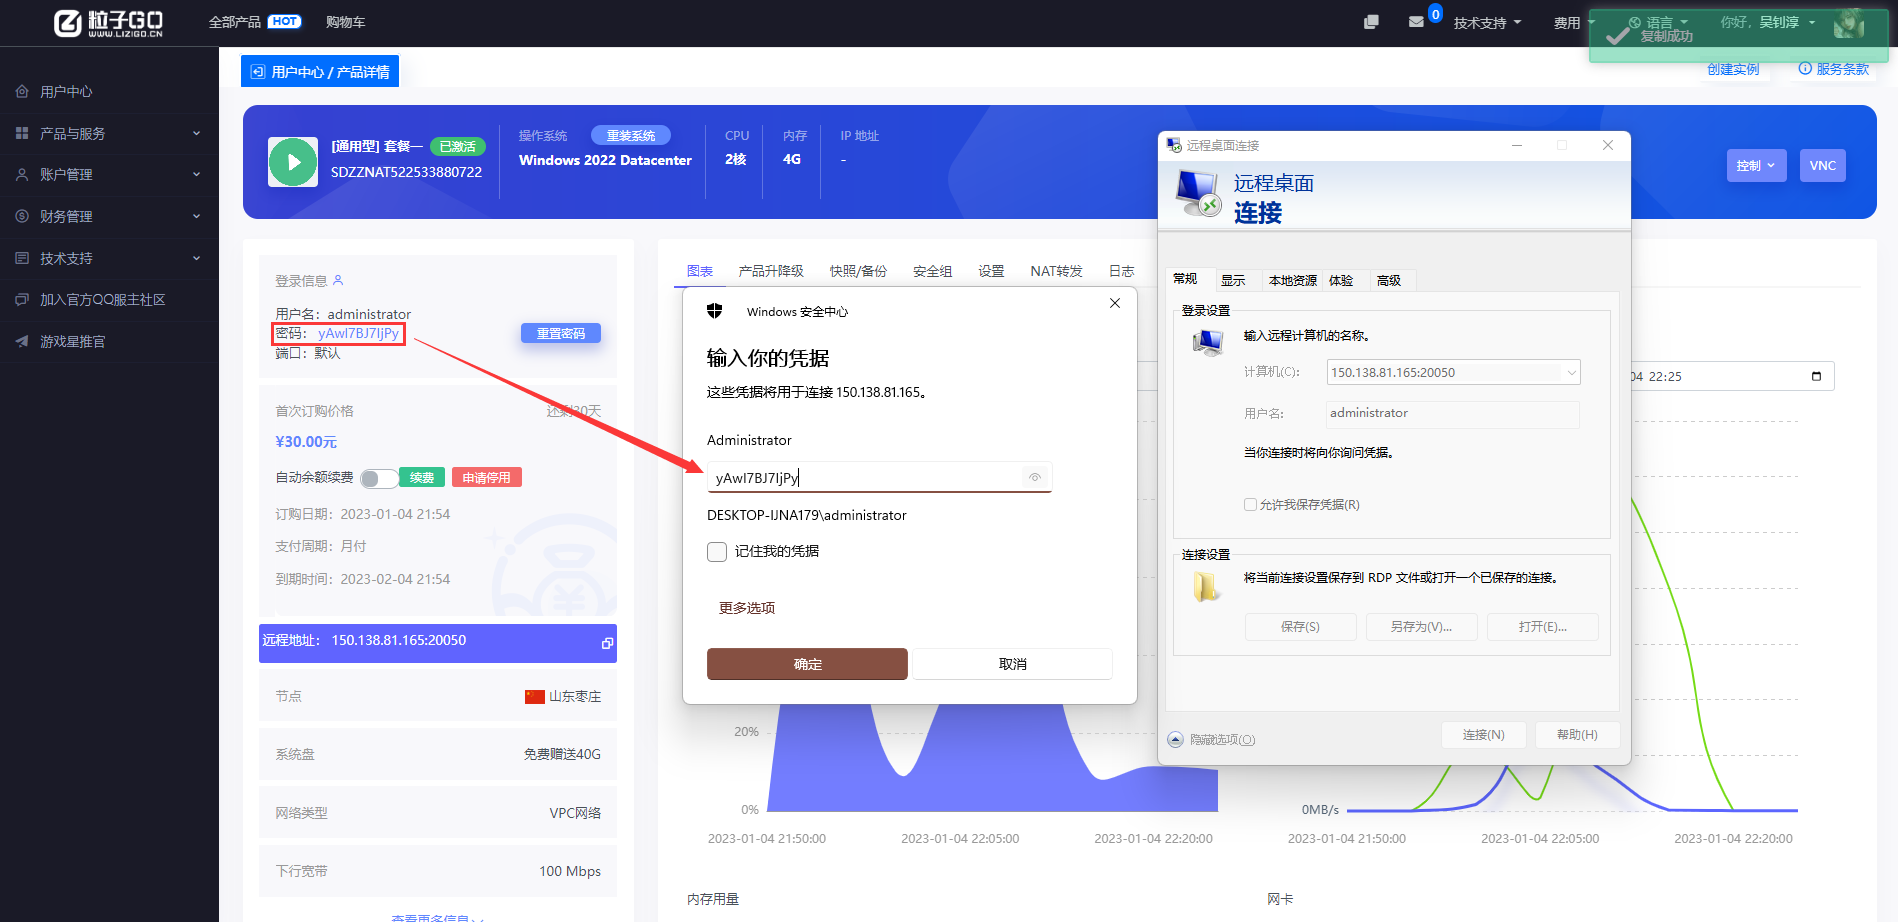The height and width of the screenshot is (922, 1898).
Task: Expand the 产品与服务 sidebar menu
Action: click(196, 133)
